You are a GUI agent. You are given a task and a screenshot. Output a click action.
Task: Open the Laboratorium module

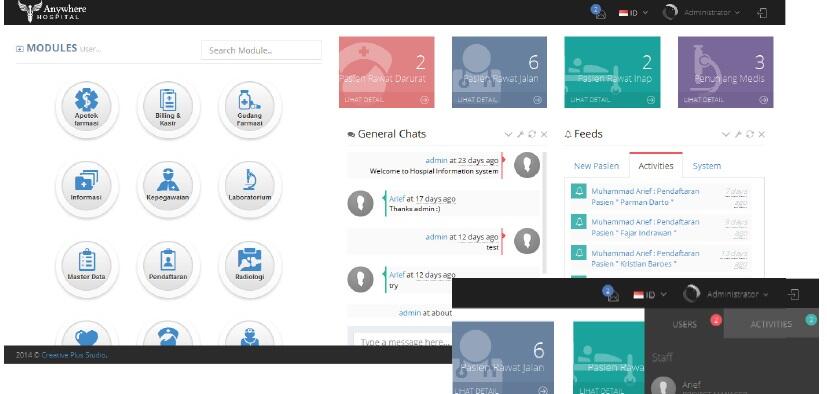[249, 187]
